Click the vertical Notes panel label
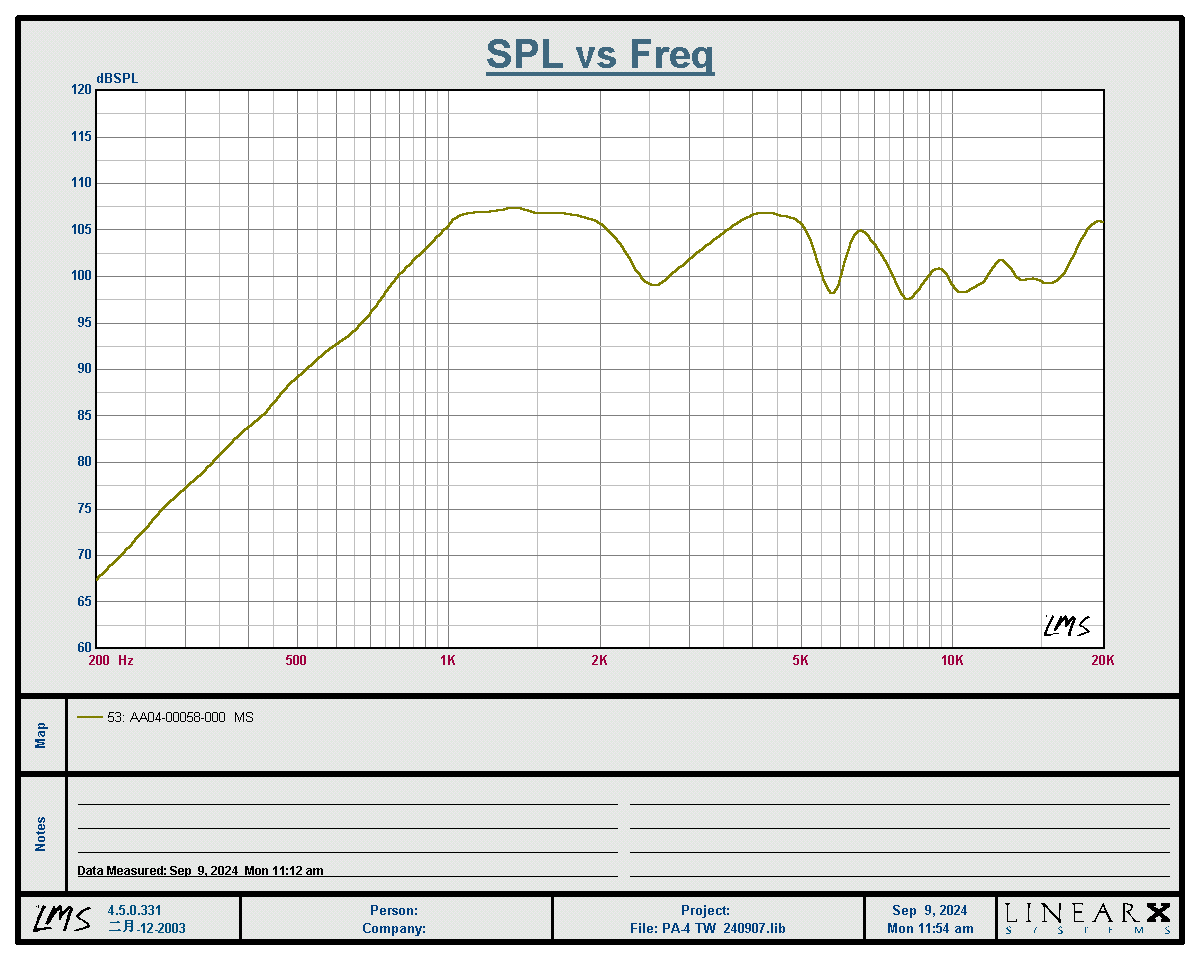Viewport: 1200px width, 960px height. [x=41, y=834]
